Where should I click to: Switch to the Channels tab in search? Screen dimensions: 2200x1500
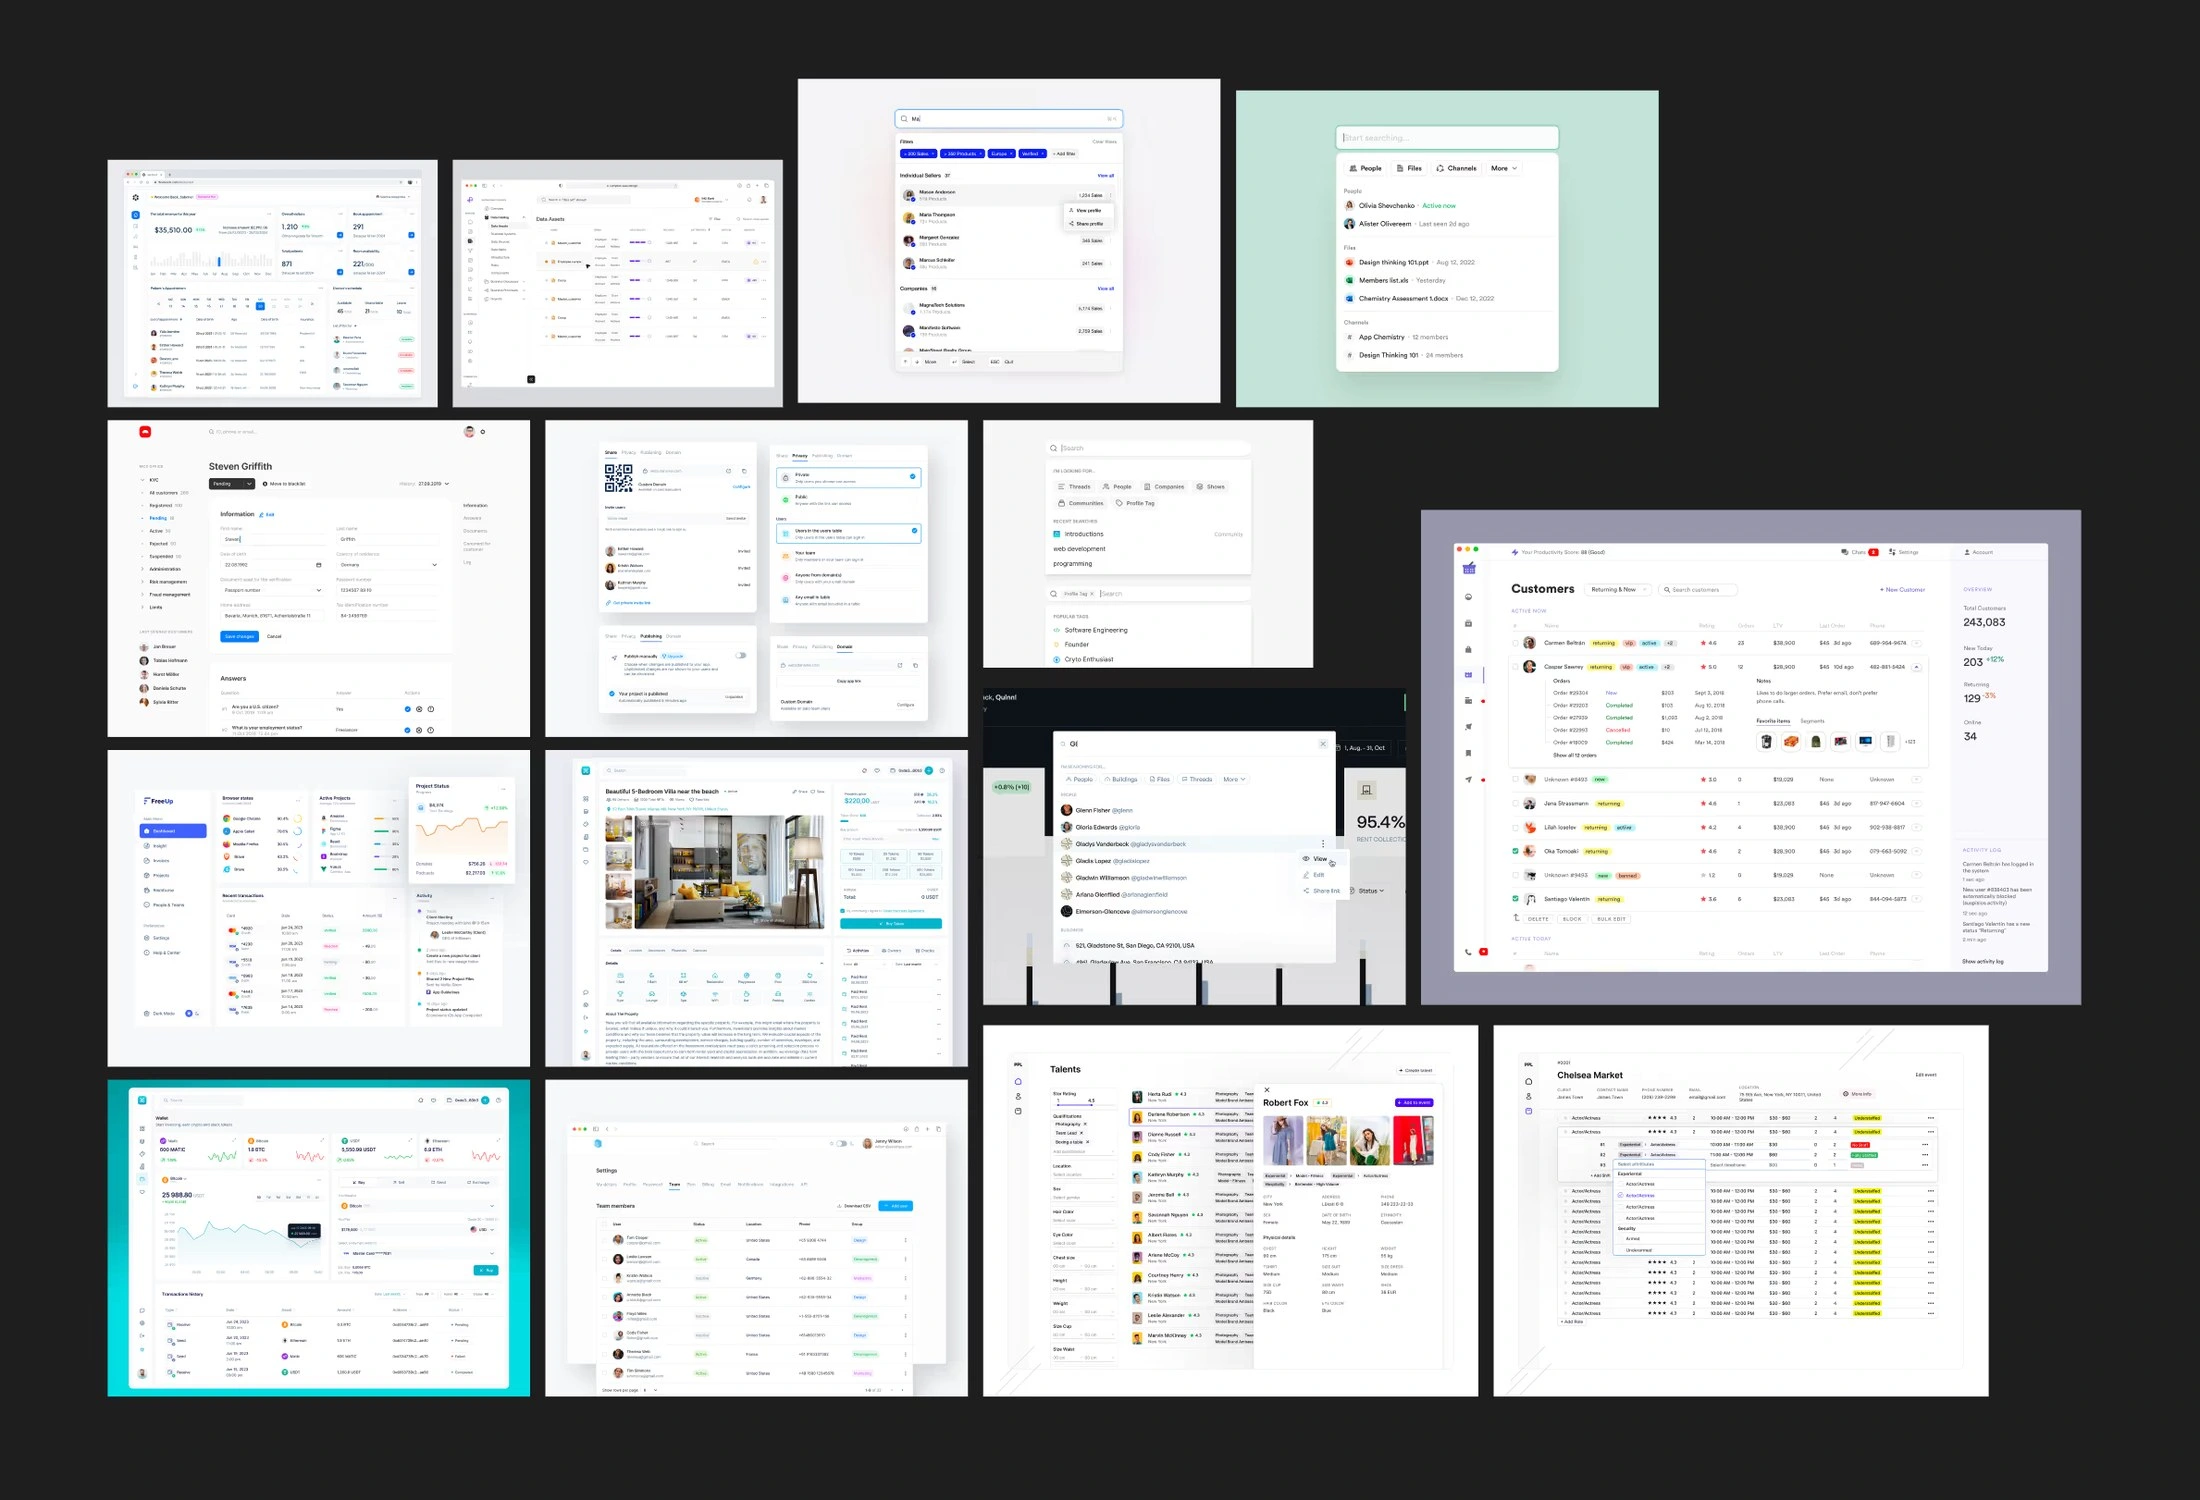[1456, 168]
